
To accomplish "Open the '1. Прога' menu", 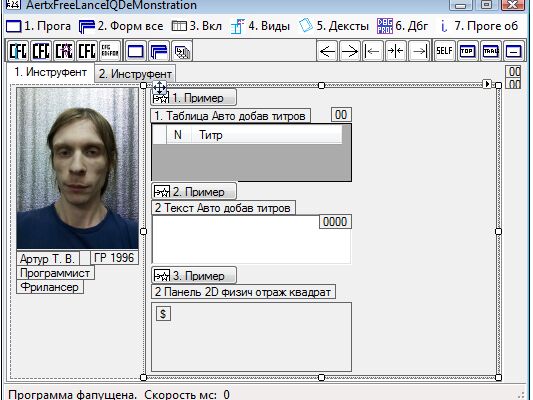I will coord(38,26).
